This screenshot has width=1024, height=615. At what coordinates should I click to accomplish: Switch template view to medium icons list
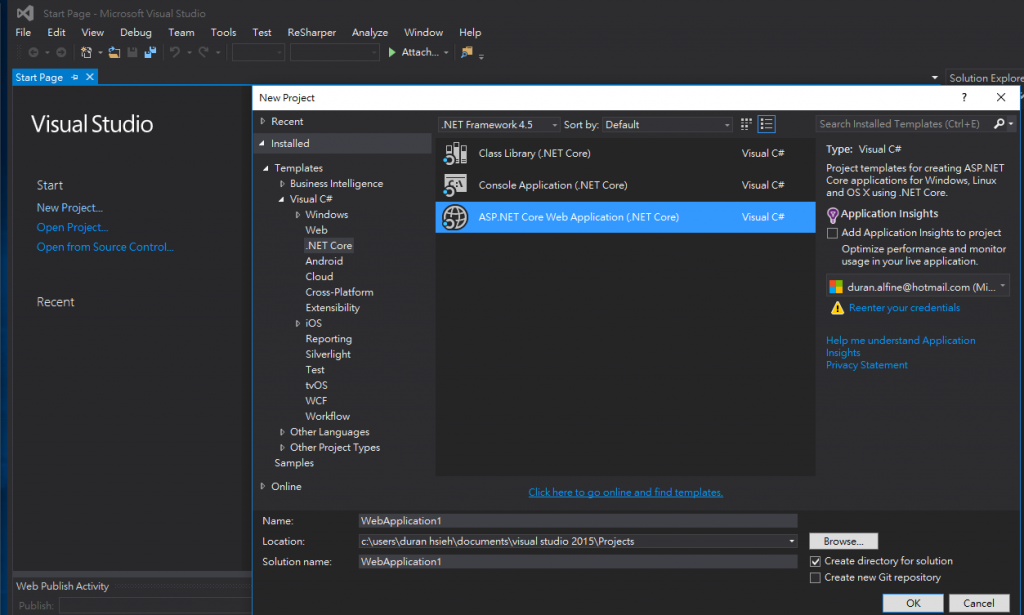(x=766, y=124)
